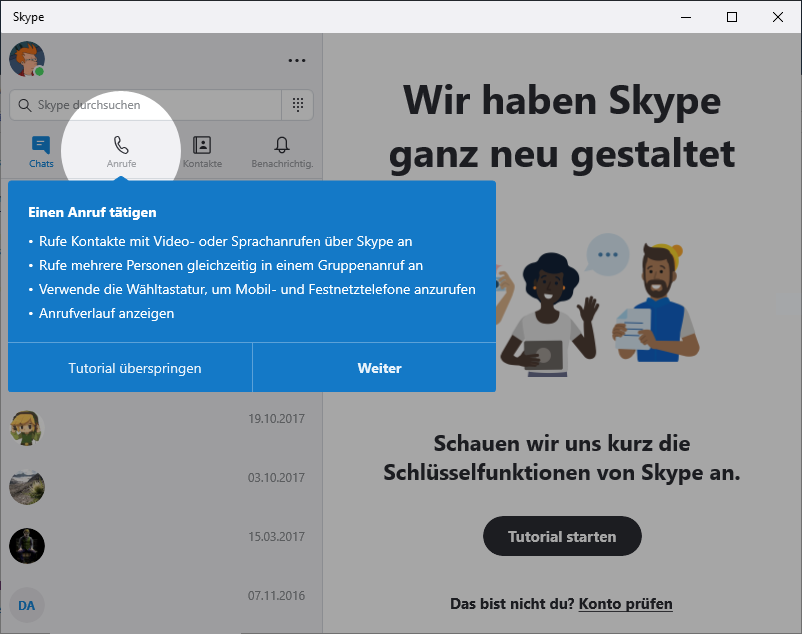The image size is (802, 634).
Task: Open your profile avatar picture
Action: 27,59
